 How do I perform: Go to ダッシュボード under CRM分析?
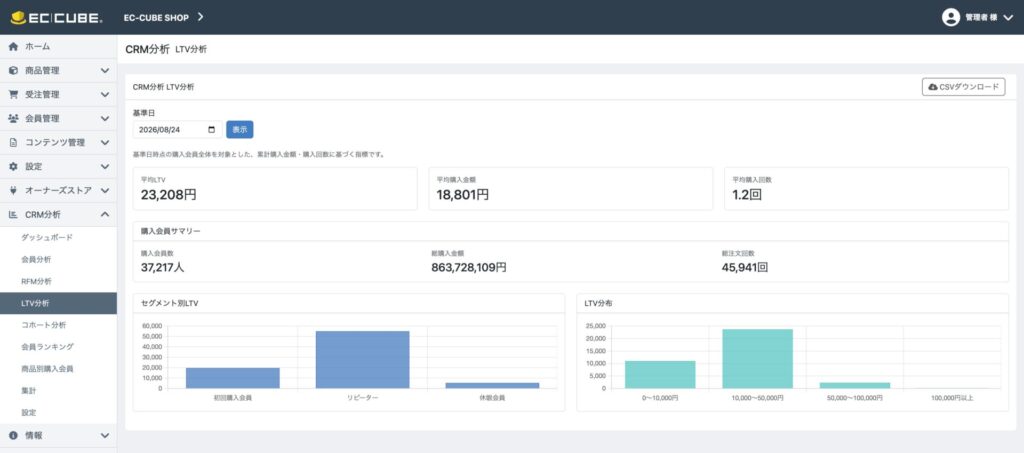pos(47,238)
